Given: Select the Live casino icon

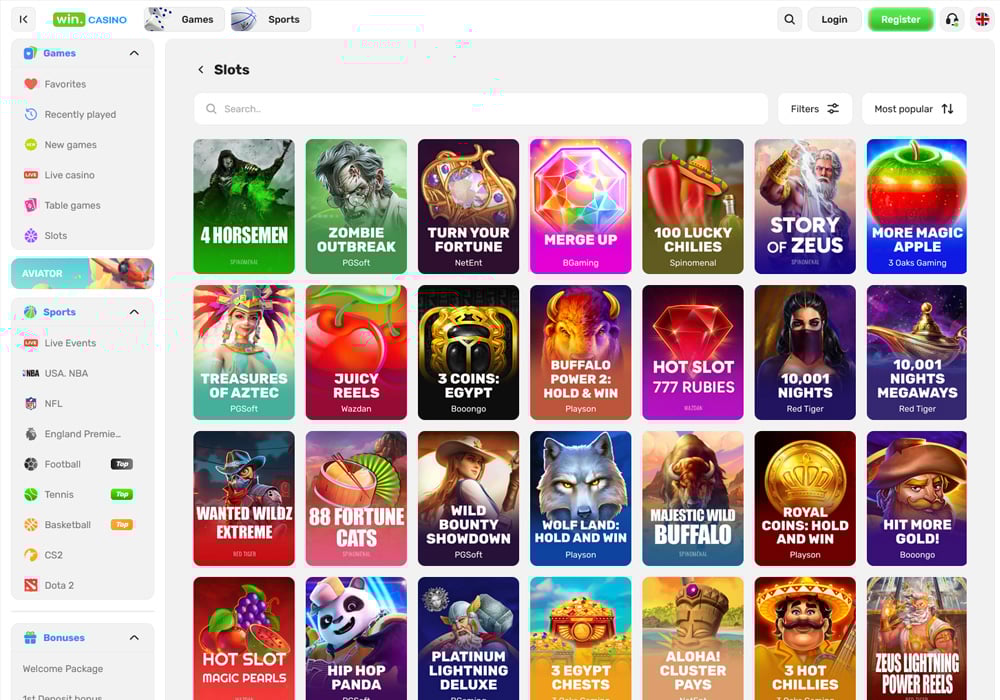Looking at the screenshot, I should tap(31, 175).
